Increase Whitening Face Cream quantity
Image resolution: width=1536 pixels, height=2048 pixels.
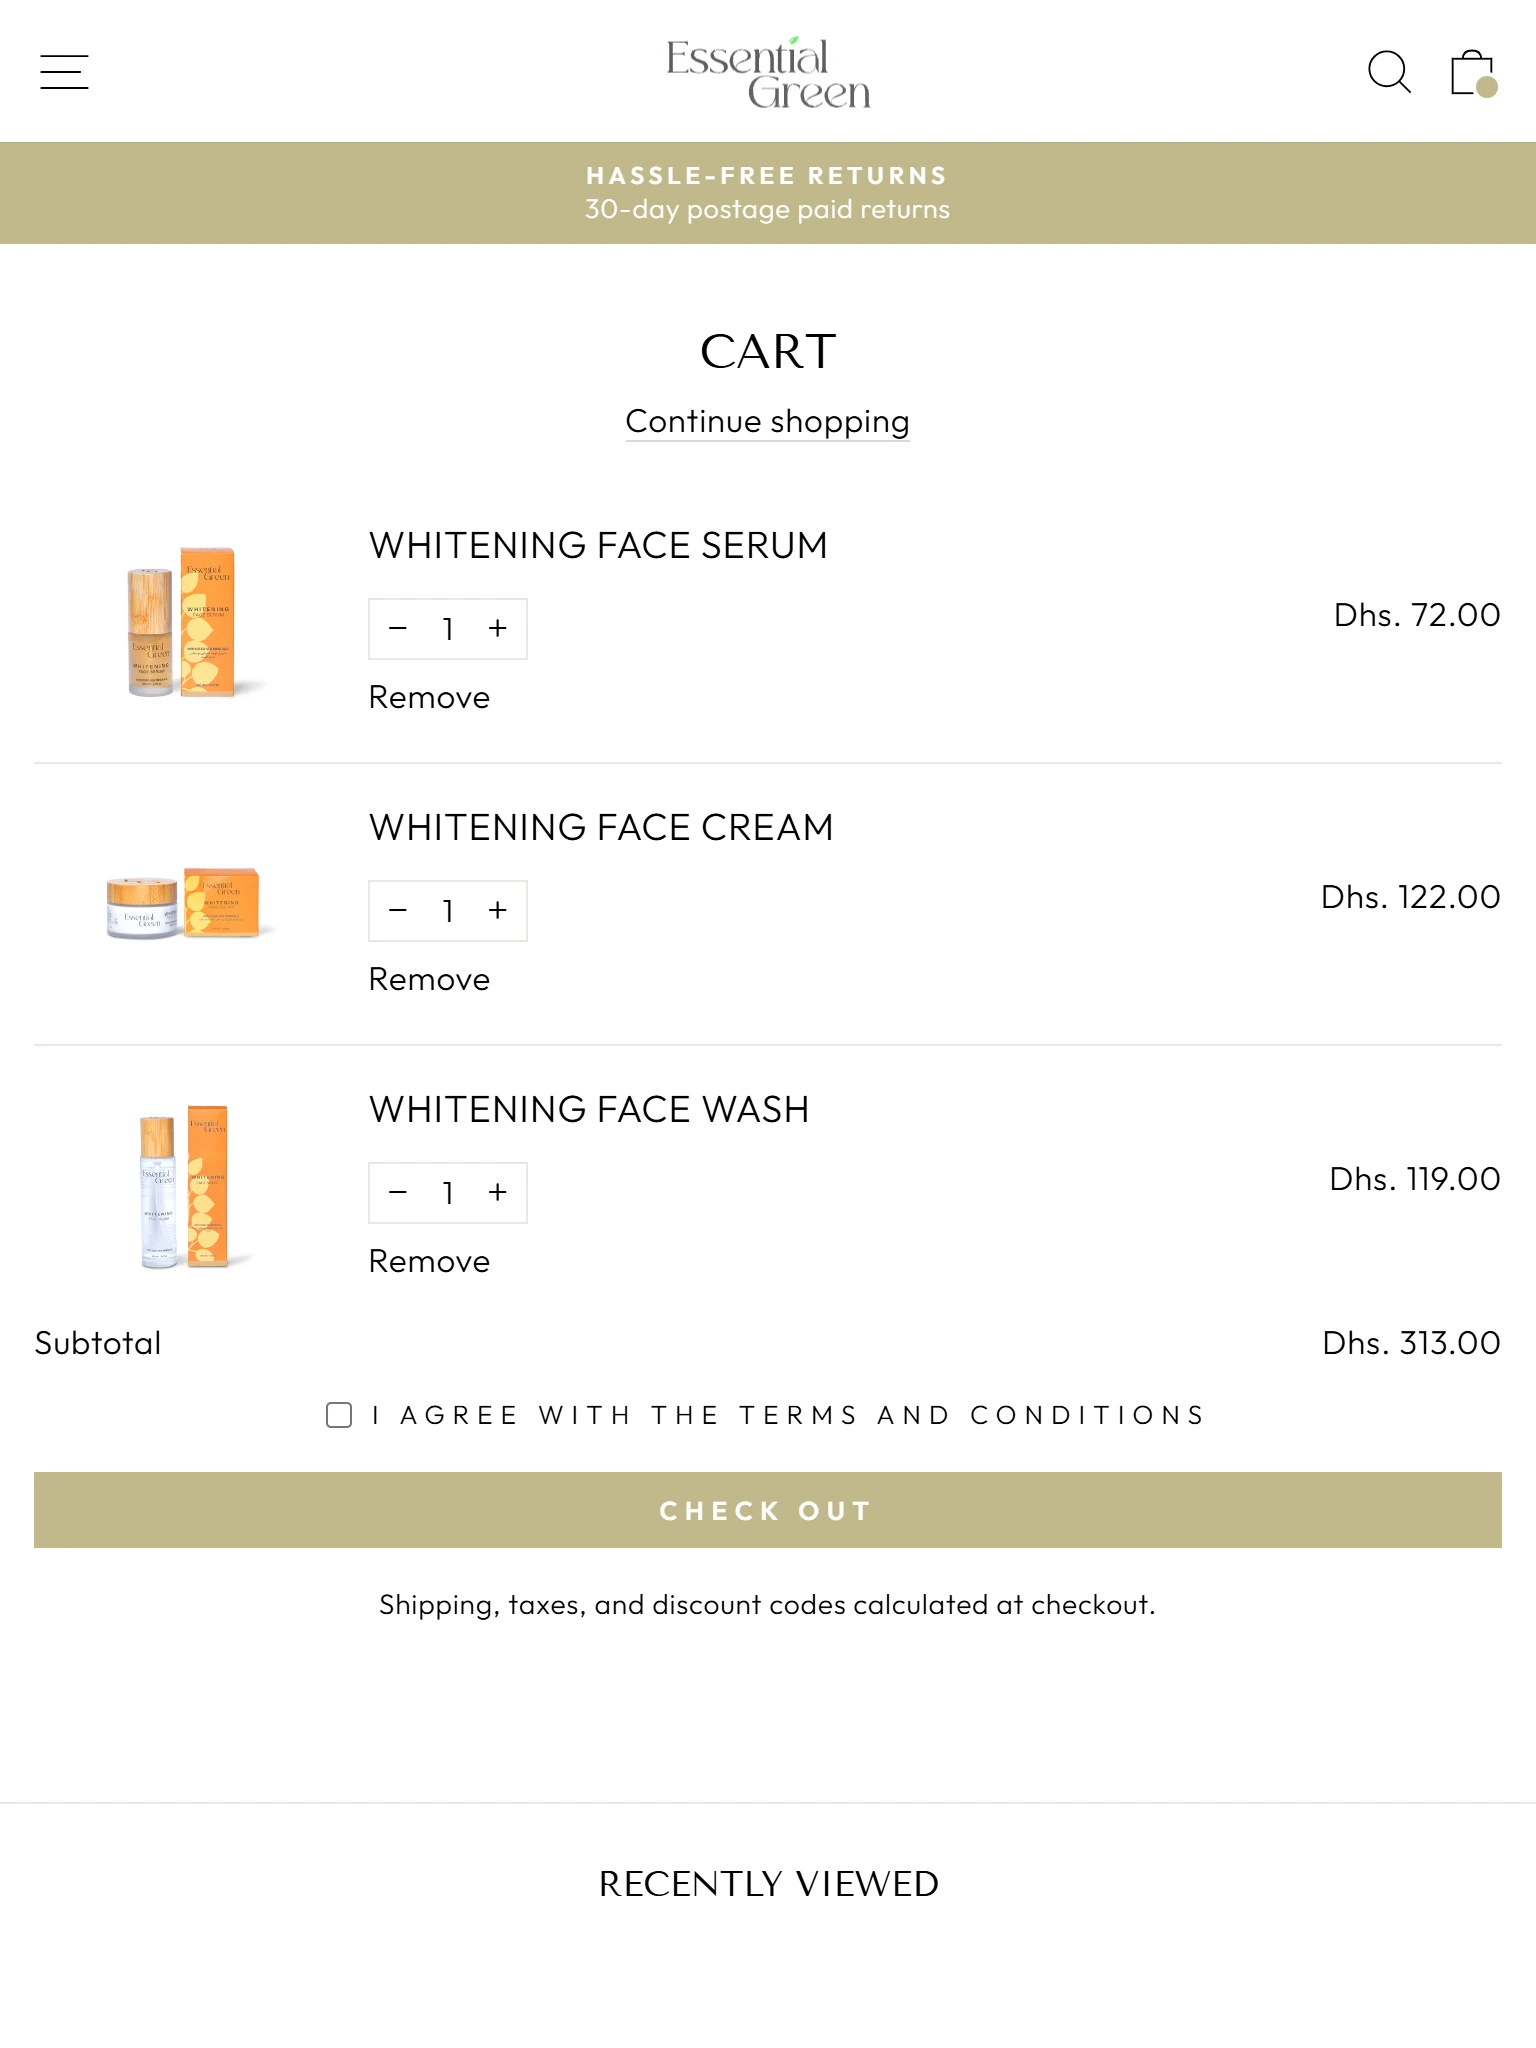coord(498,911)
